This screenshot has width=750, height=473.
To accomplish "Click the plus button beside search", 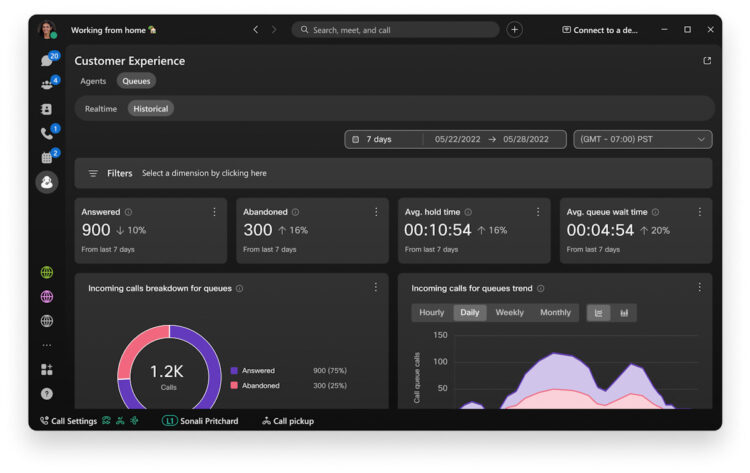I will click(x=514, y=30).
